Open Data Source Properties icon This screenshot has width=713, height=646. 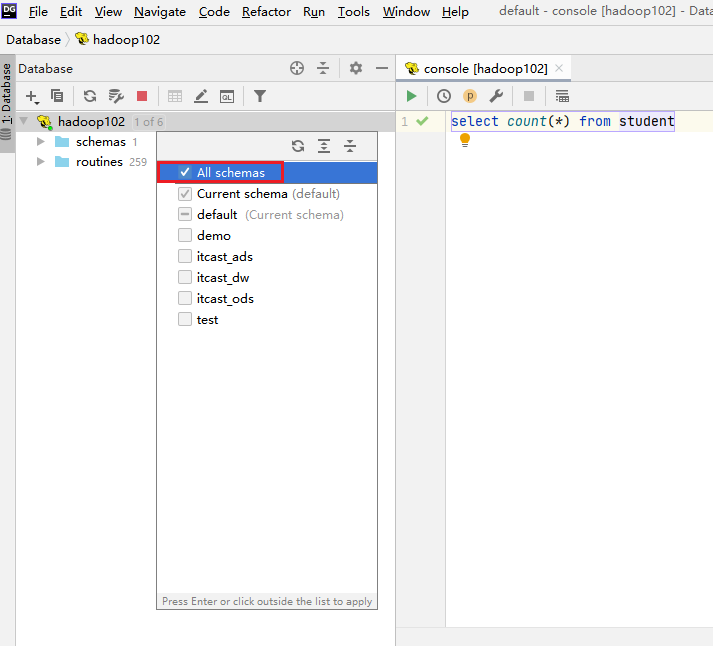(116, 96)
